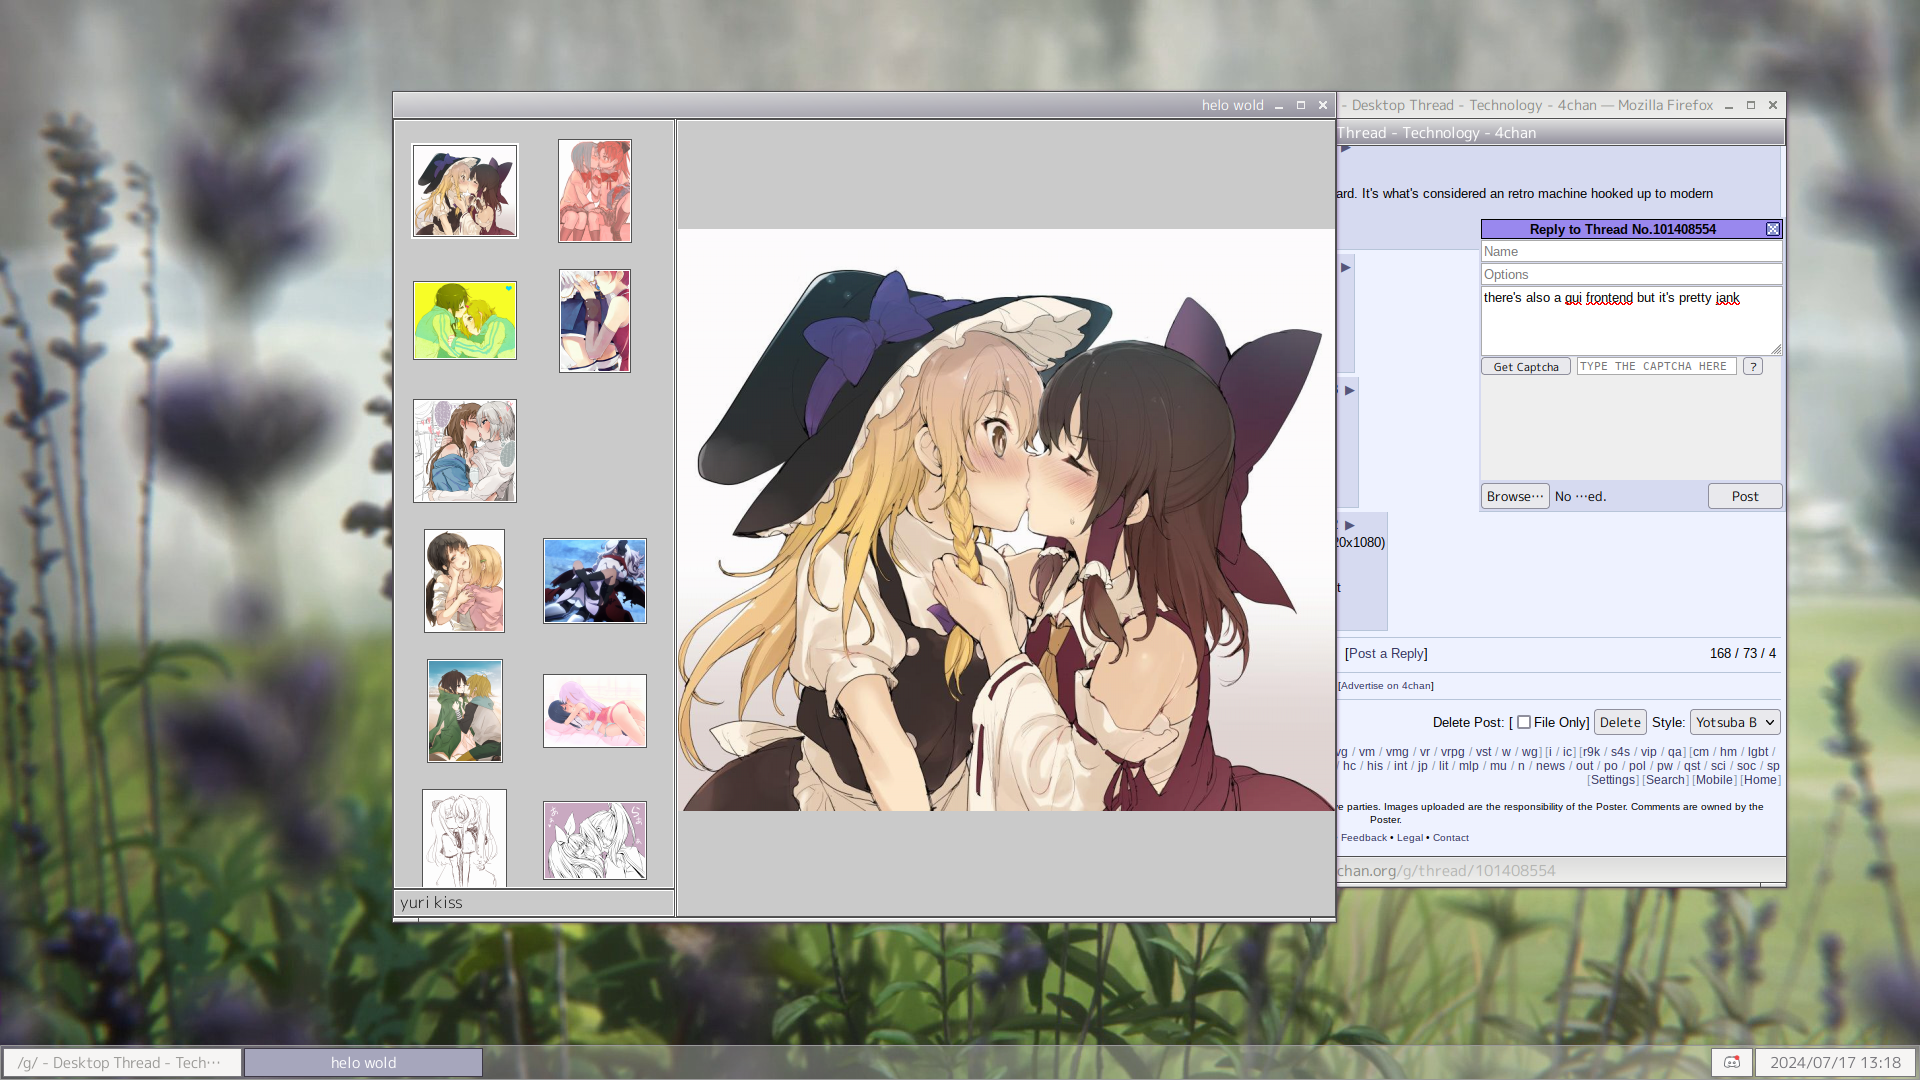The image size is (1920, 1080).
Task: Focus the 'yuri kiss' search field
Action: coord(534,902)
